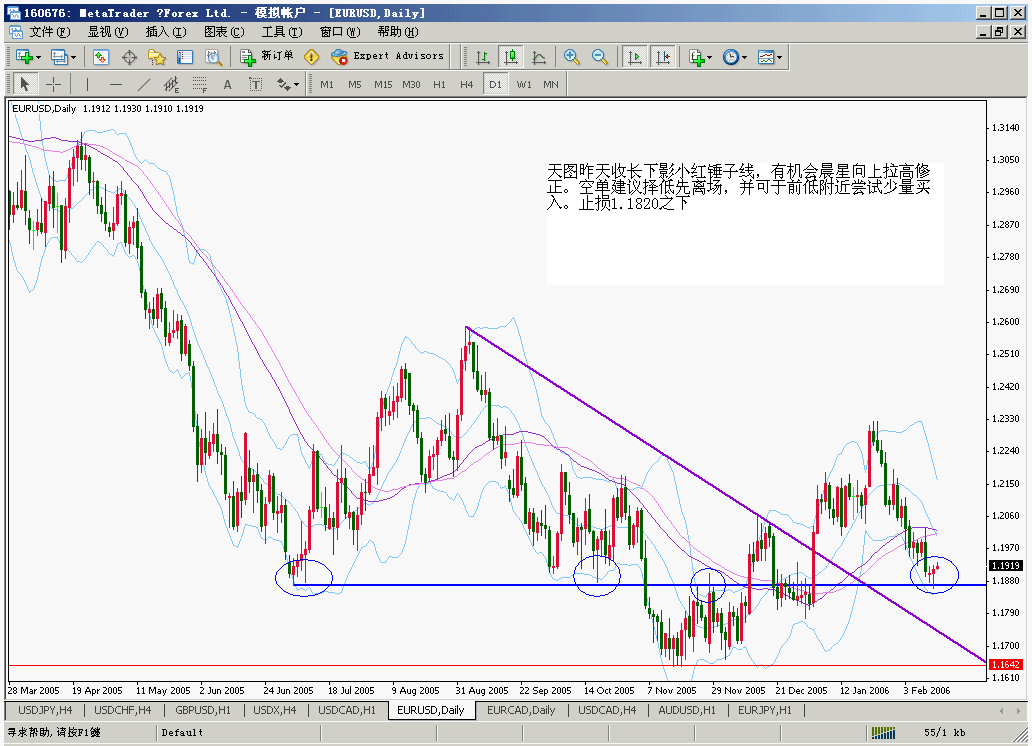Select the equidistant channel tool
This screenshot has width=1032, height=746.
[171, 84]
